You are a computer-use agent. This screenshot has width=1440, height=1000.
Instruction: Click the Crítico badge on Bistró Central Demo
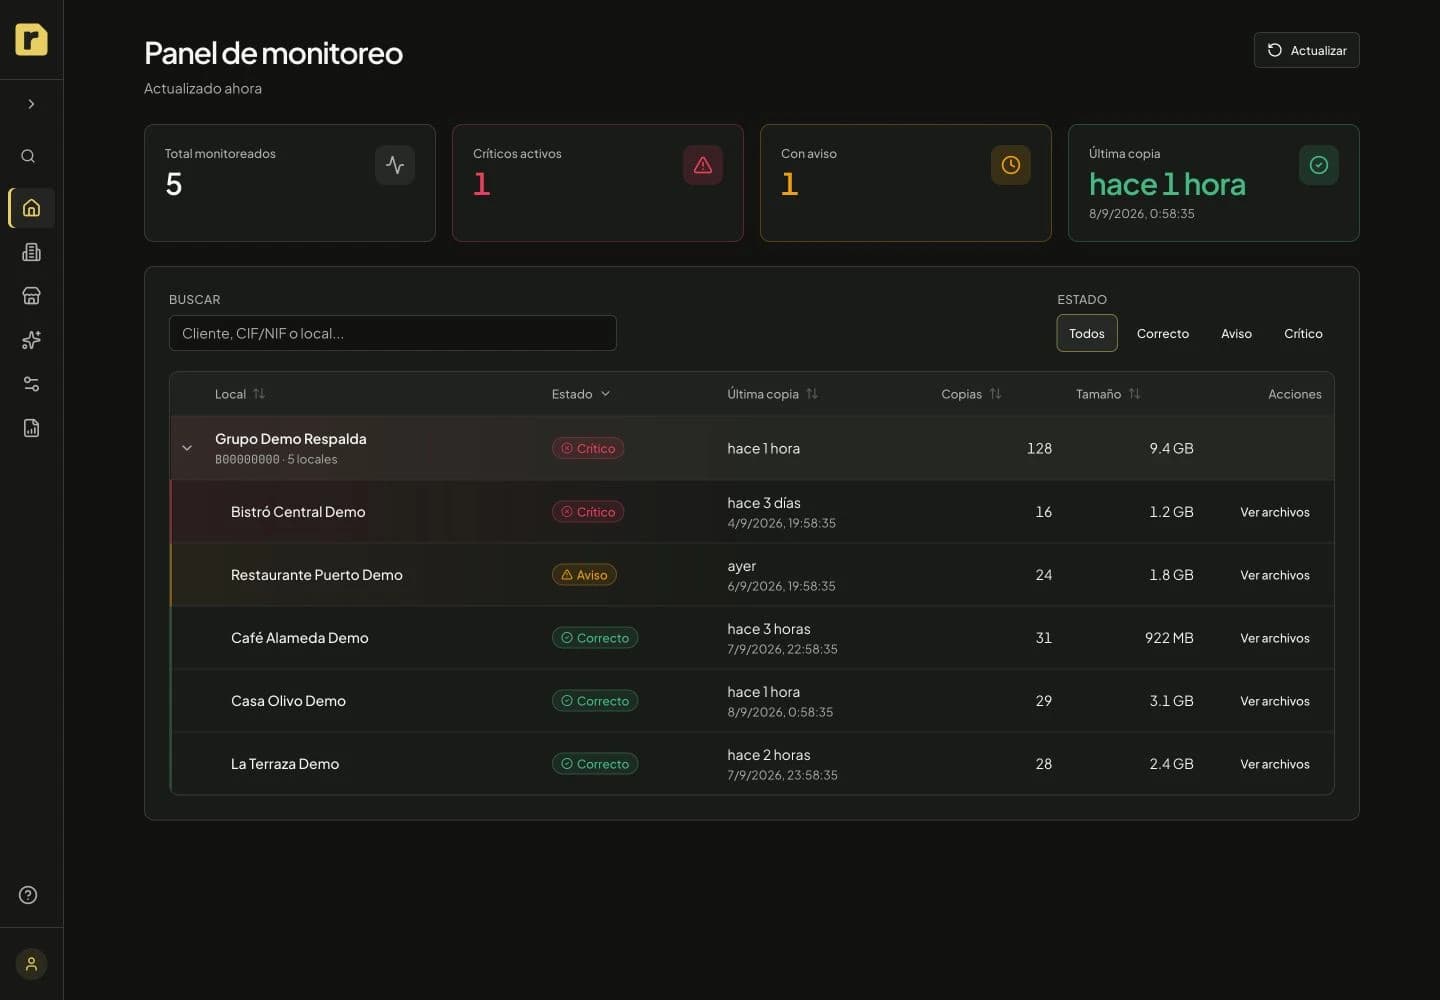(588, 512)
